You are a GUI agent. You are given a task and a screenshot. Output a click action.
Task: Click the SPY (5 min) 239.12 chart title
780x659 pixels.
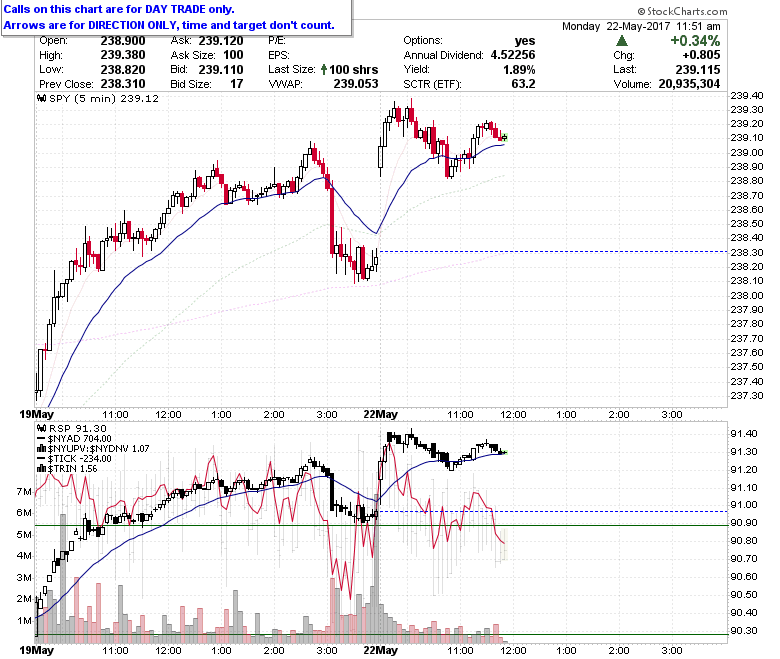coord(104,98)
